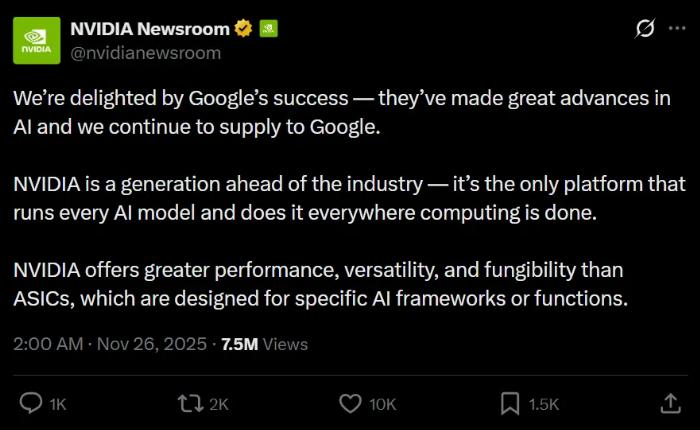The width and height of the screenshot is (700, 430).
Task: Open the three-dot more options menu
Action: click(676, 30)
